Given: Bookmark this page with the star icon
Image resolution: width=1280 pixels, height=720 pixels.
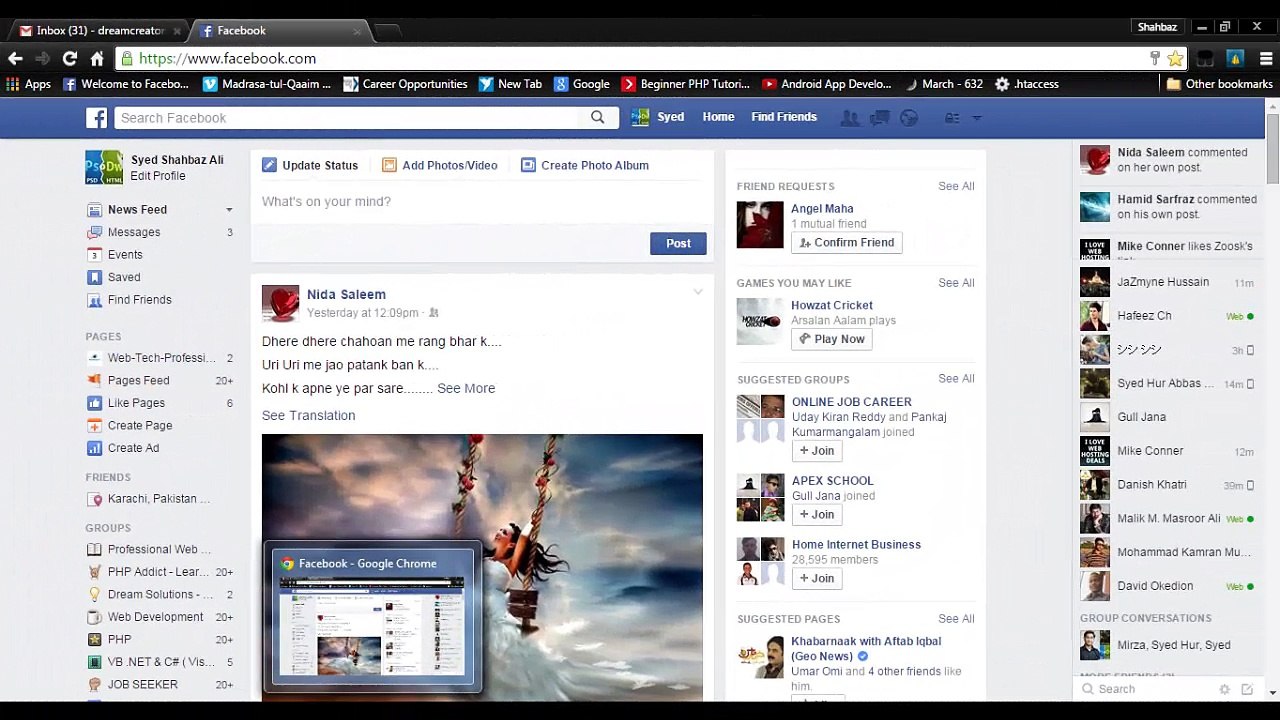Looking at the screenshot, I should 1175,58.
